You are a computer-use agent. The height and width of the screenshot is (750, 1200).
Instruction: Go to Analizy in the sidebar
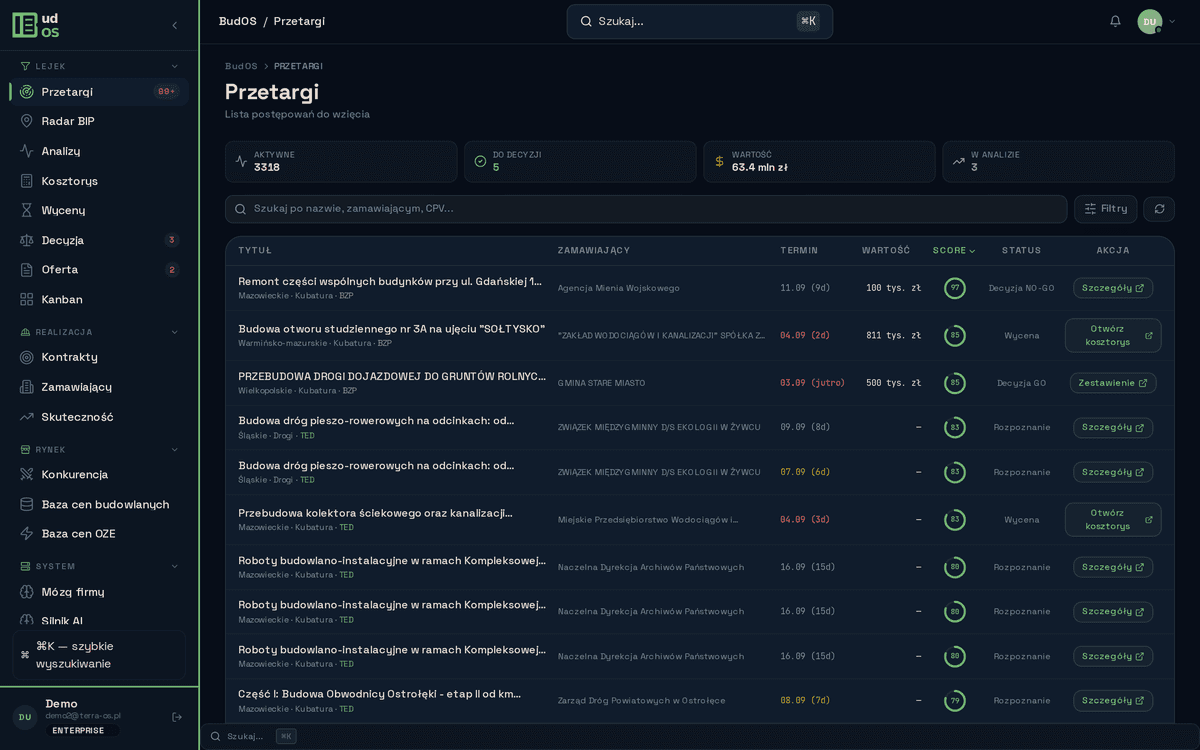point(99,151)
